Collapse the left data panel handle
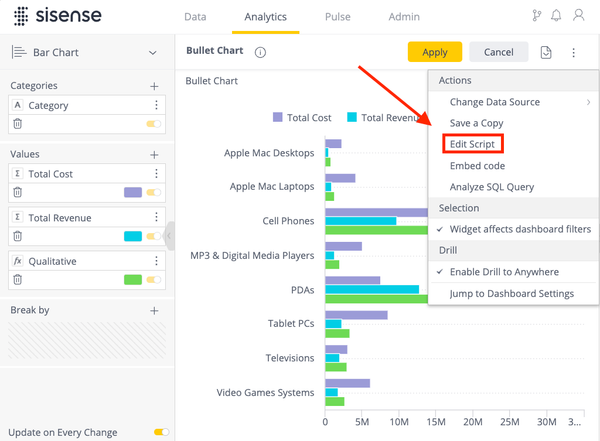 click(169, 236)
